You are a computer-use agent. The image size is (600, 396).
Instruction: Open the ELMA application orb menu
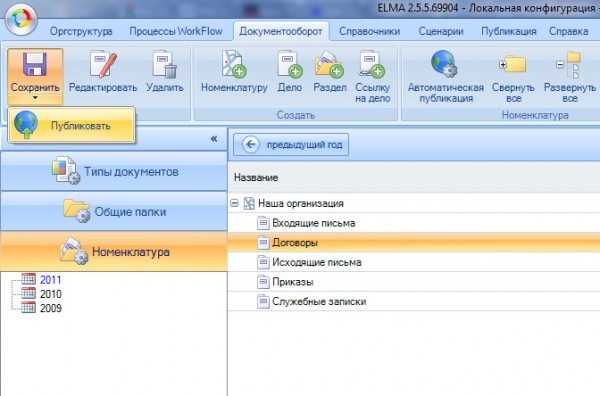tap(21, 19)
